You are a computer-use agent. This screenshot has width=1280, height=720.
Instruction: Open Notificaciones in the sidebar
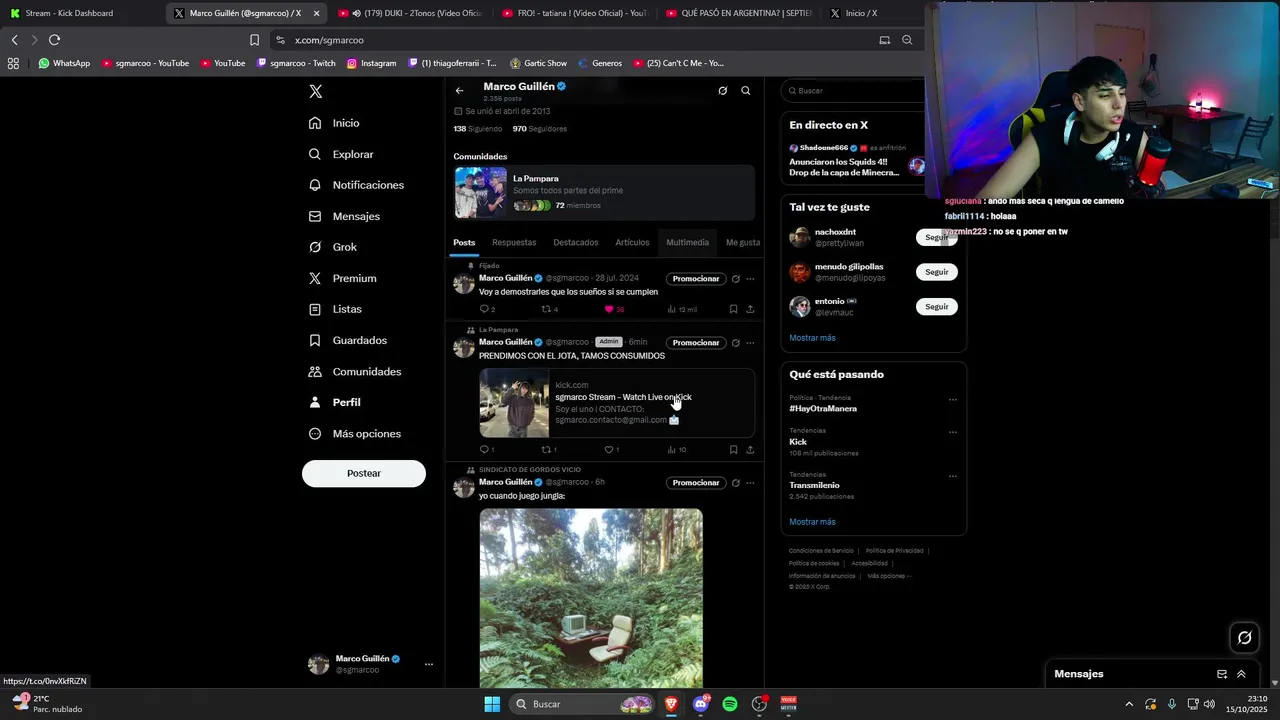tap(357, 185)
